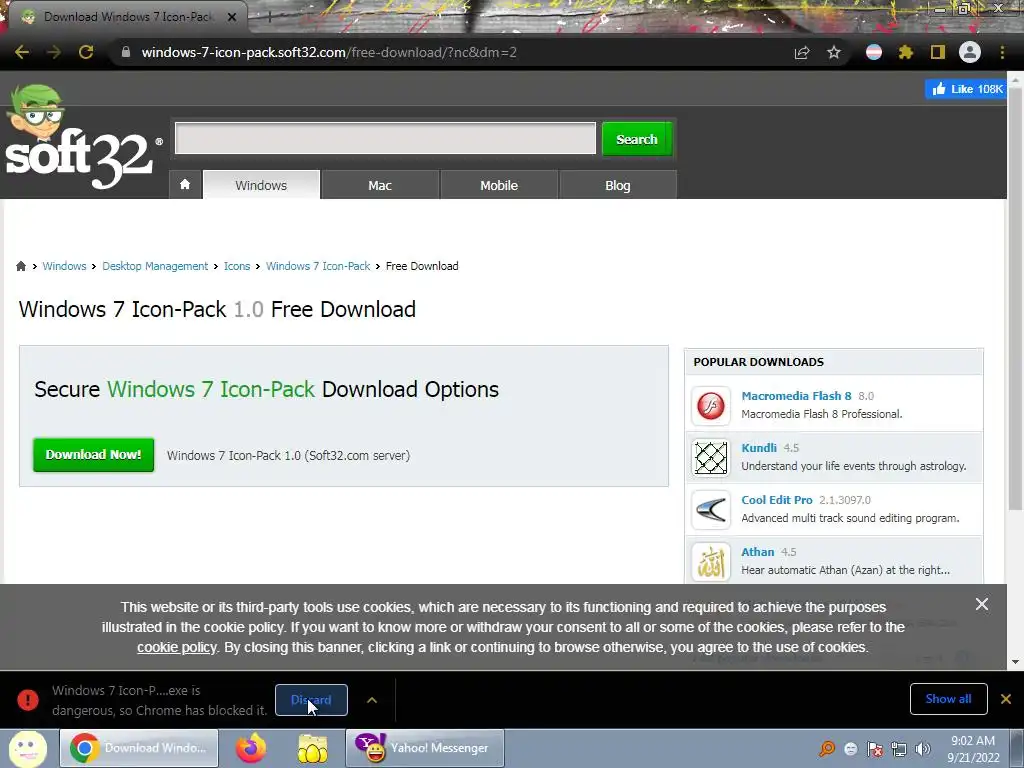The height and width of the screenshot is (768, 1024).
Task: Select the Mac tab
Action: [x=379, y=185]
